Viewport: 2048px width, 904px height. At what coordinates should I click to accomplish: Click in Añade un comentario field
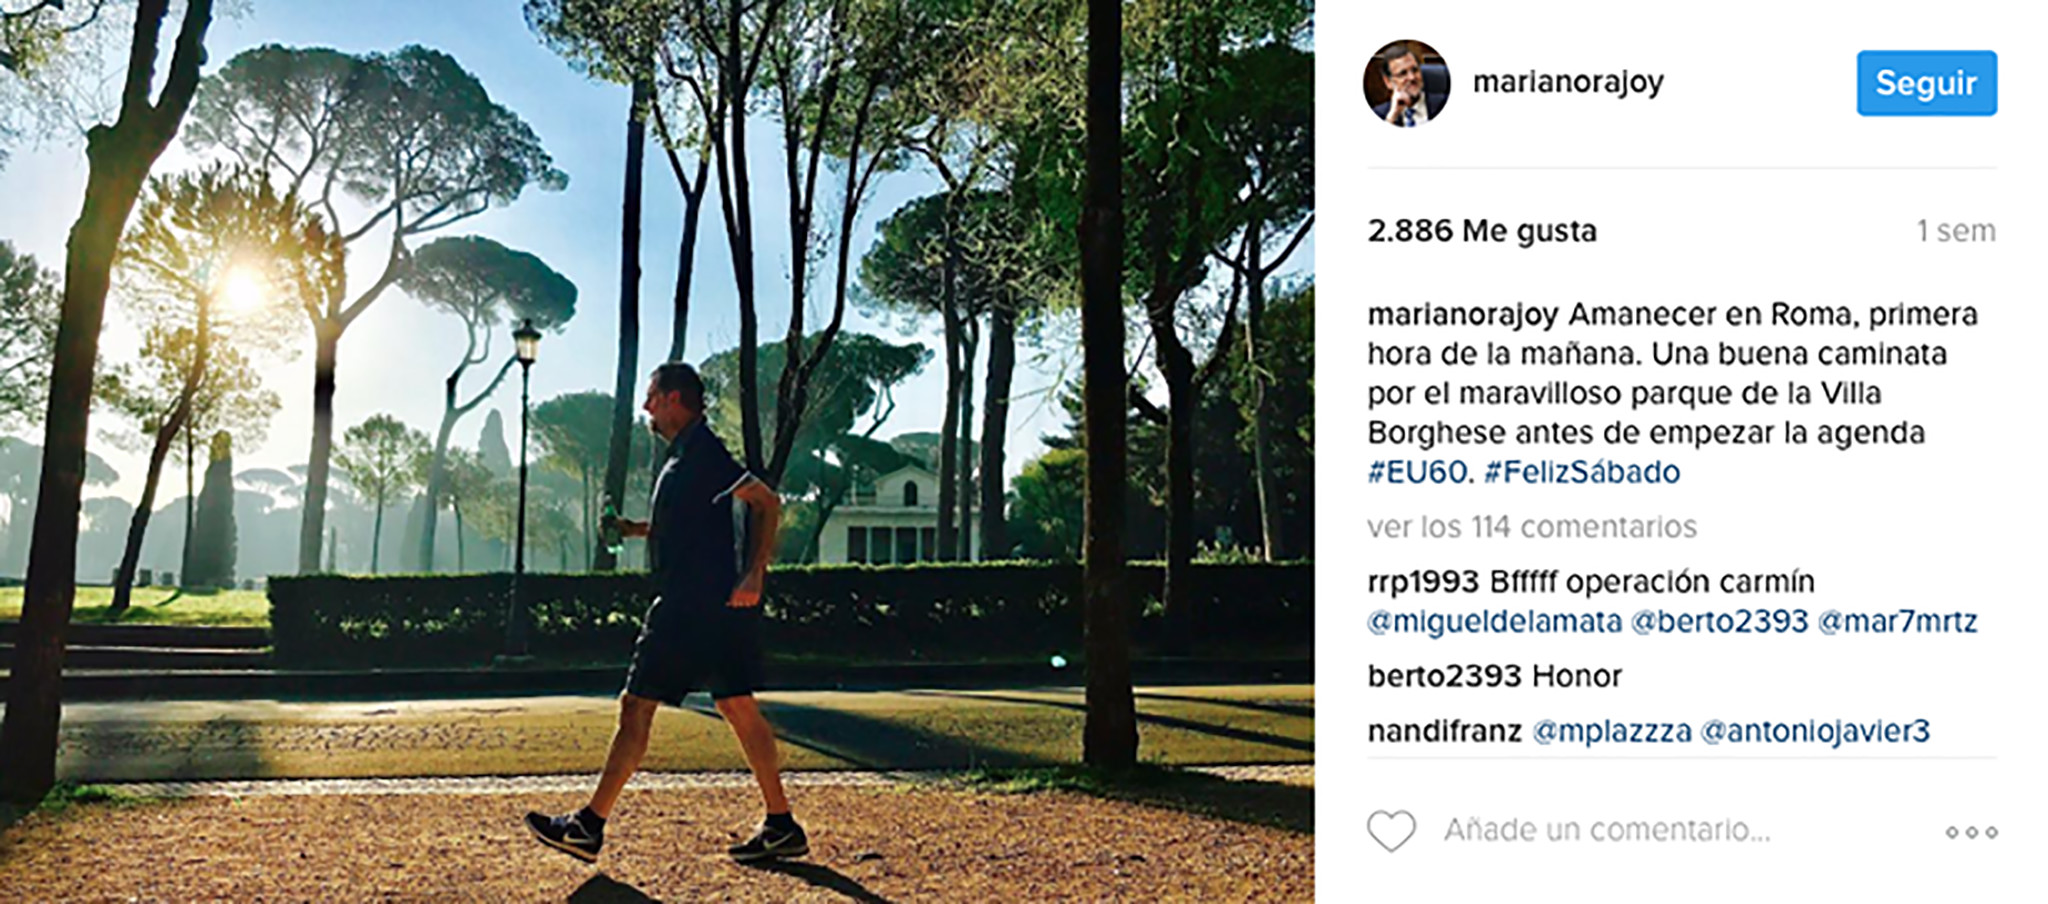[1607, 830]
